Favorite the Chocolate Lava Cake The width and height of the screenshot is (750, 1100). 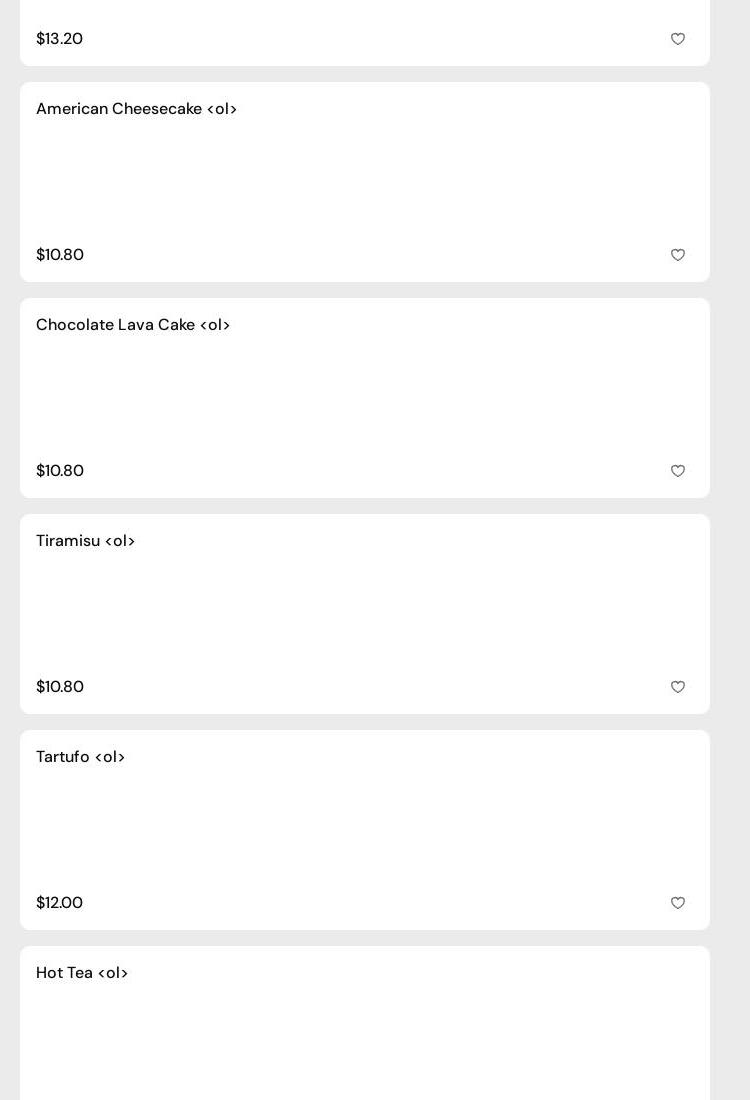pos(678,471)
